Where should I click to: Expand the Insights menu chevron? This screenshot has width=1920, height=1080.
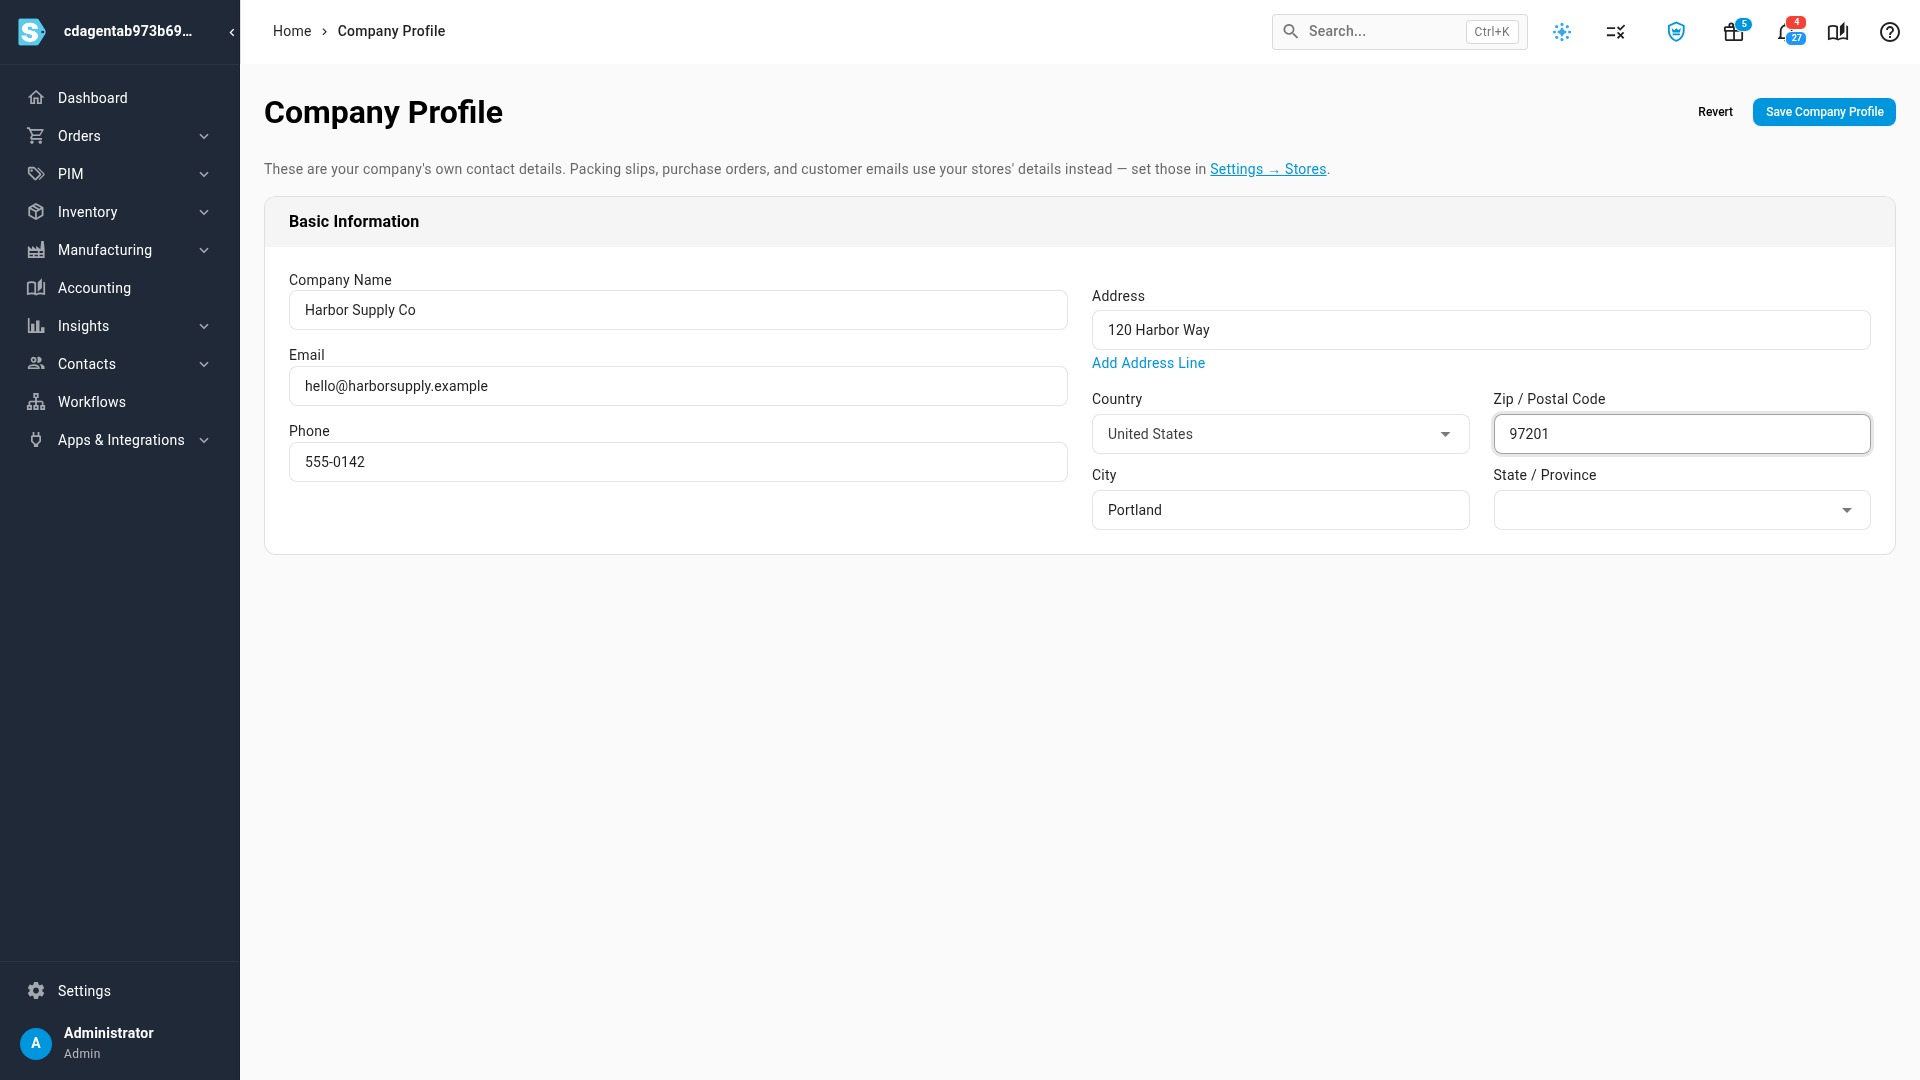[x=204, y=326]
